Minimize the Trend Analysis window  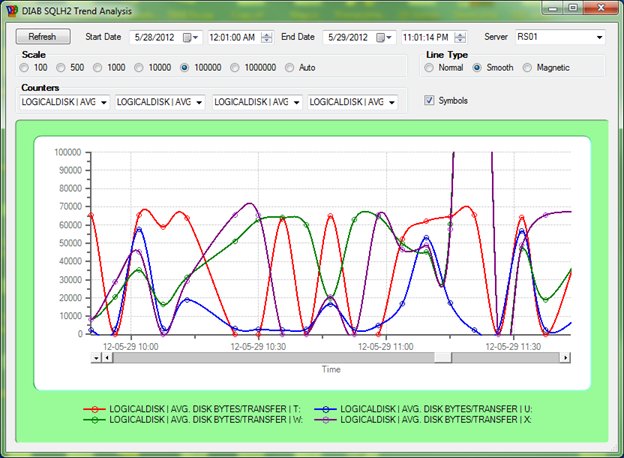click(553, 8)
